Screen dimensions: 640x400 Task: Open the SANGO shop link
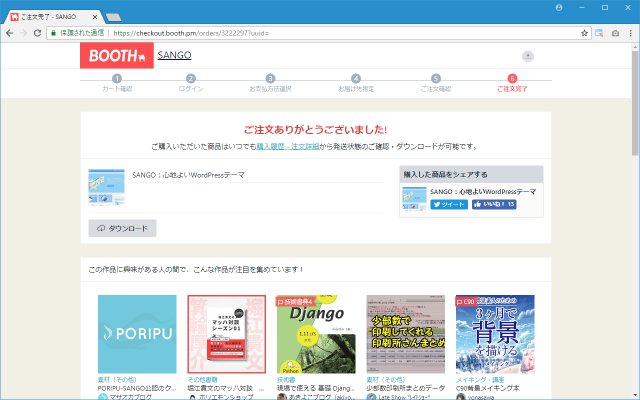(174, 55)
